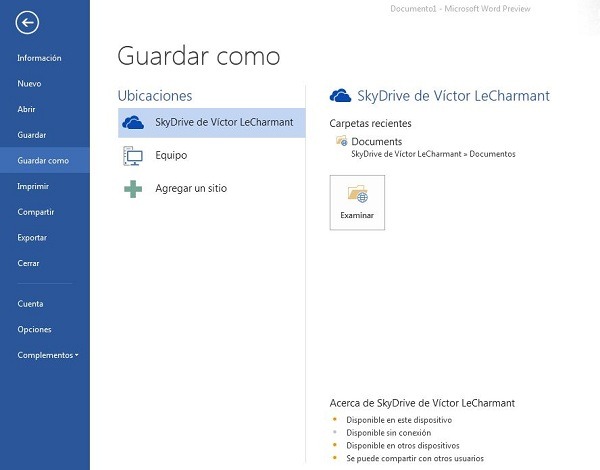This screenshot has width=600, height=470.
Task: Click the Examinar folder globe icon
Action: point(357,193)
